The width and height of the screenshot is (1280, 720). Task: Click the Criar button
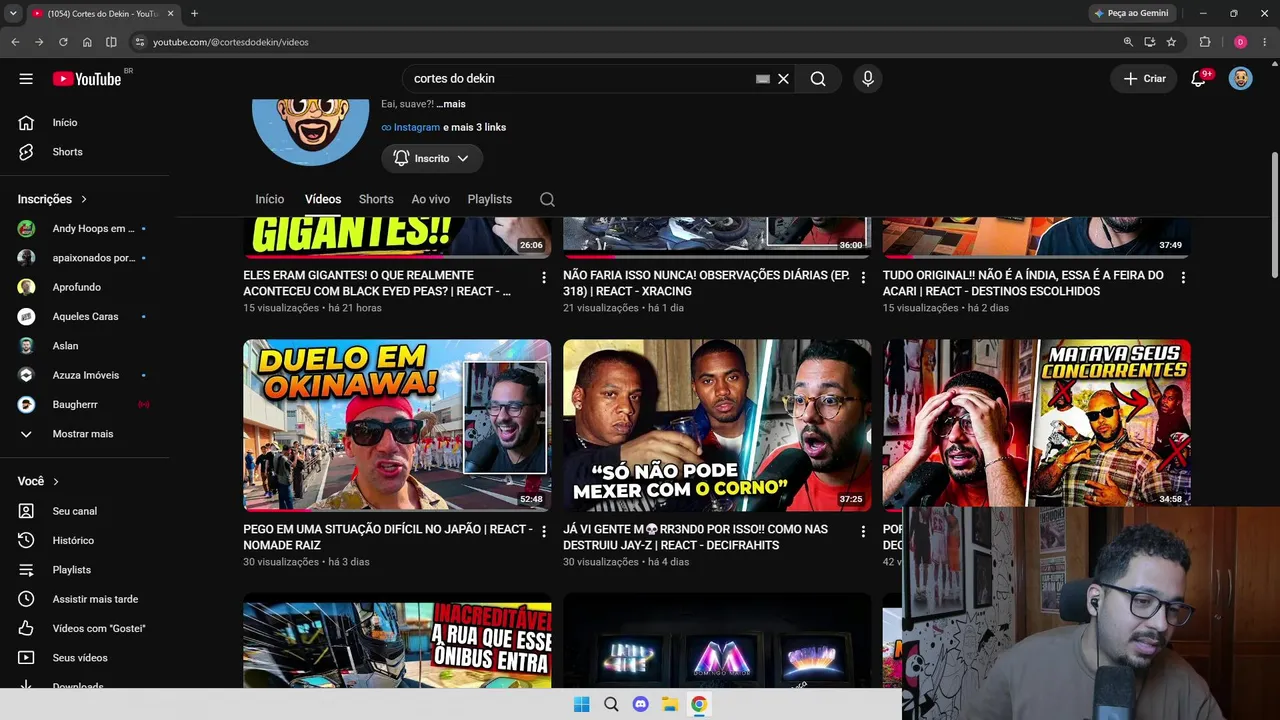(x=1144, y=79)
